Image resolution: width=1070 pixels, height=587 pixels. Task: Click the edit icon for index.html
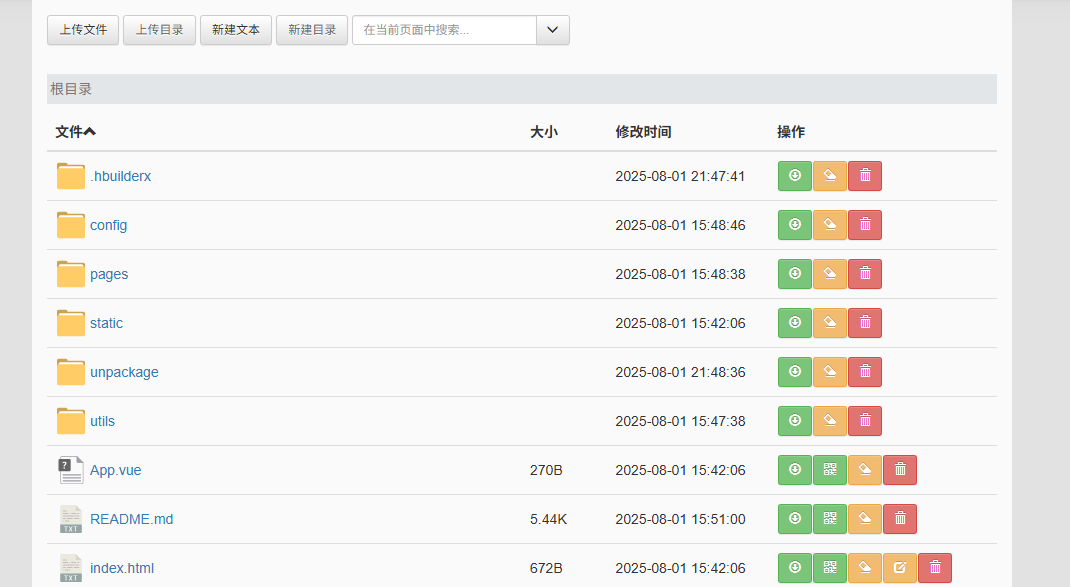pos(900,568)
